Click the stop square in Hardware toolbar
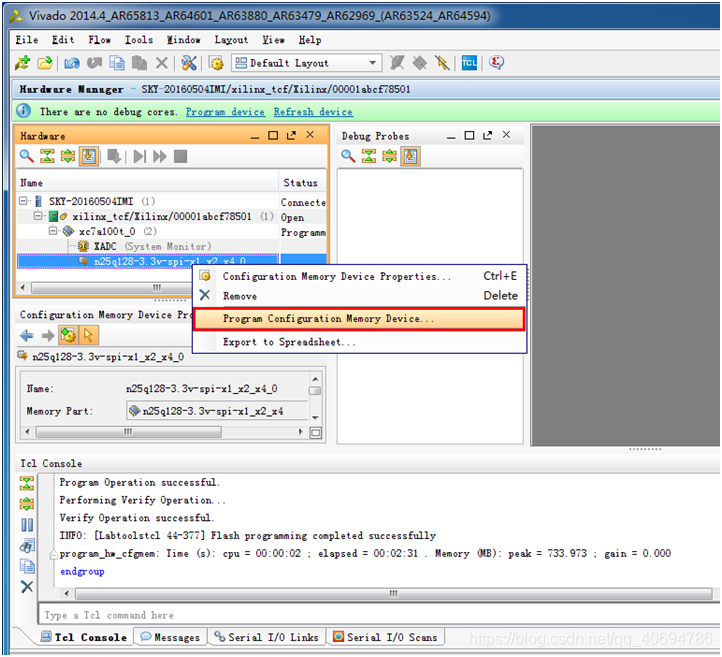 (180, 157)
